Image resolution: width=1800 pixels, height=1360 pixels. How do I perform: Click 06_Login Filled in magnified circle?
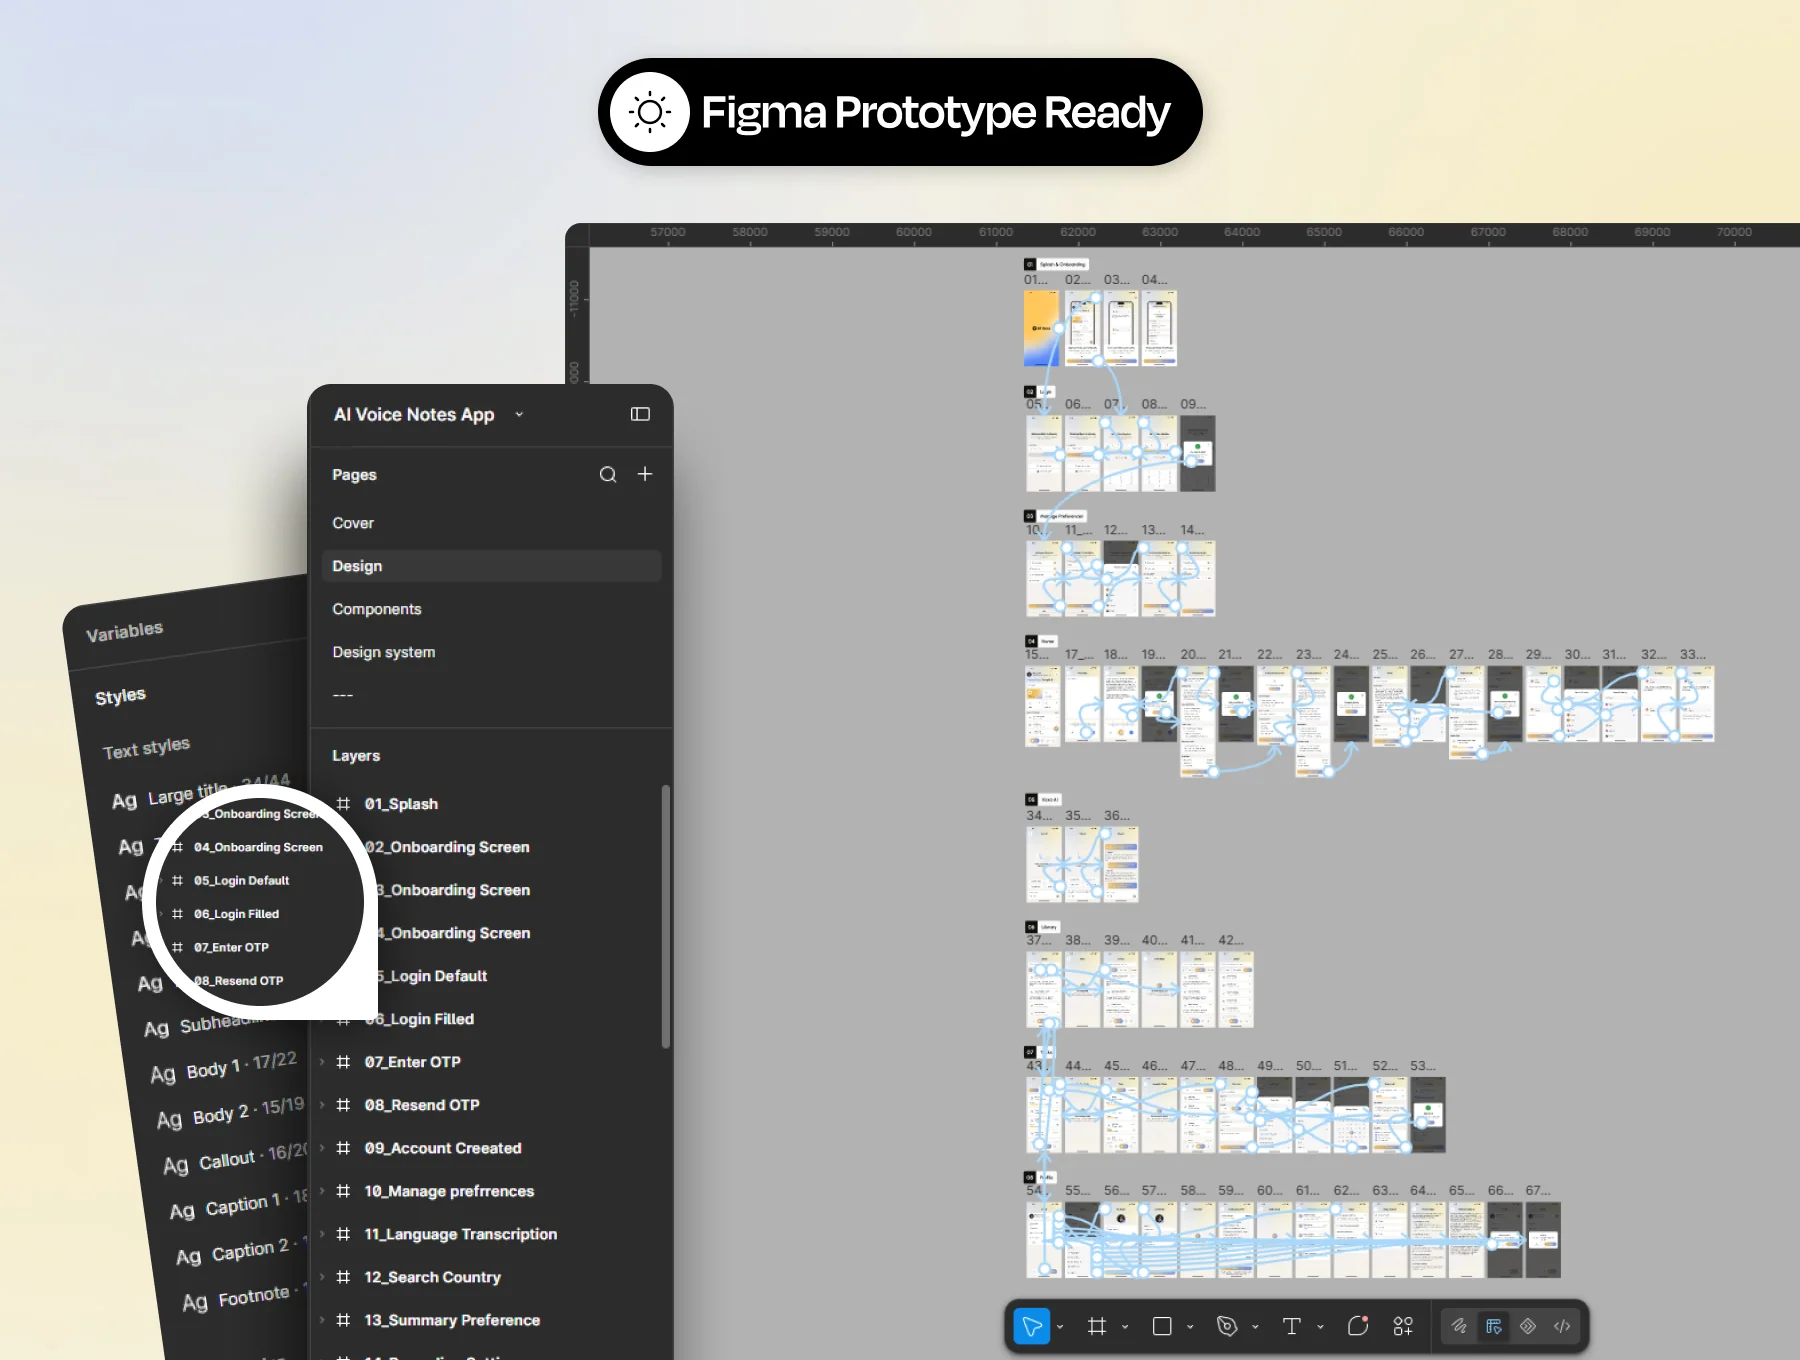pyautogui.click(x=236, y=914)
